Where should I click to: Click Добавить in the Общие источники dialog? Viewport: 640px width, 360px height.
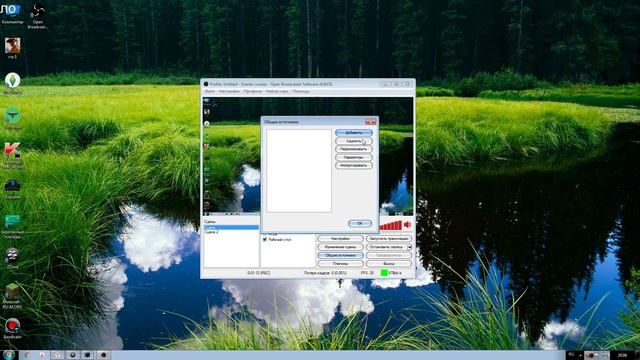tap(354, 133)
